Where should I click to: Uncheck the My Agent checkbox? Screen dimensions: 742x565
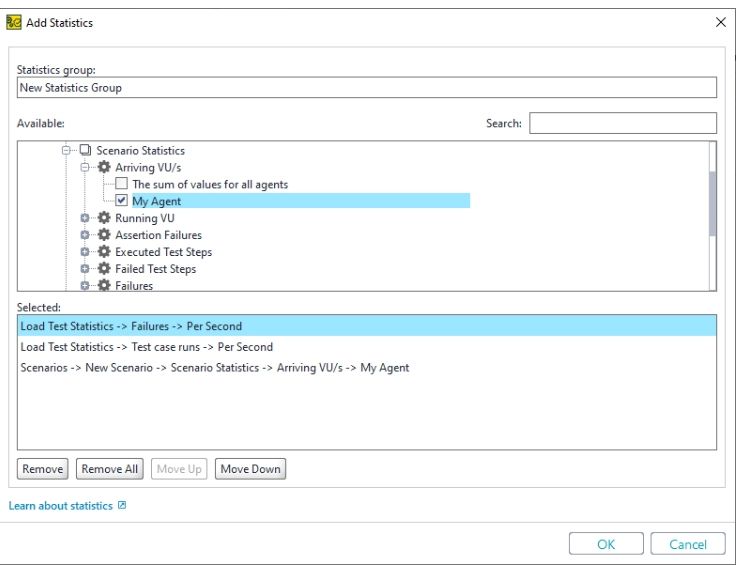coord(122,200)
